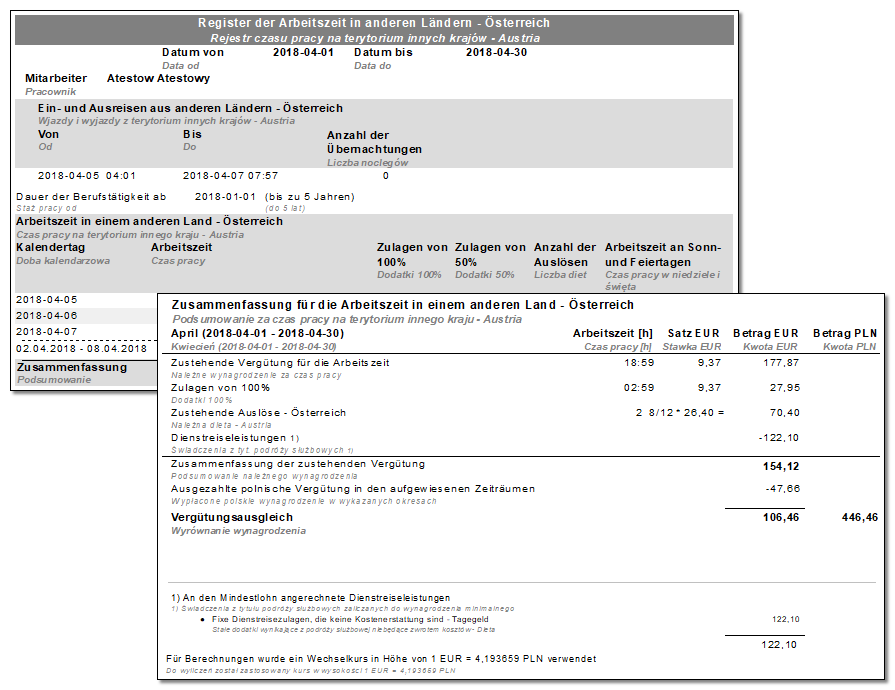The height and width of the screenshot is (690, 895).
Task: Click the 'Vergütungsausgleich' label
Action: (x=232, y=517)
